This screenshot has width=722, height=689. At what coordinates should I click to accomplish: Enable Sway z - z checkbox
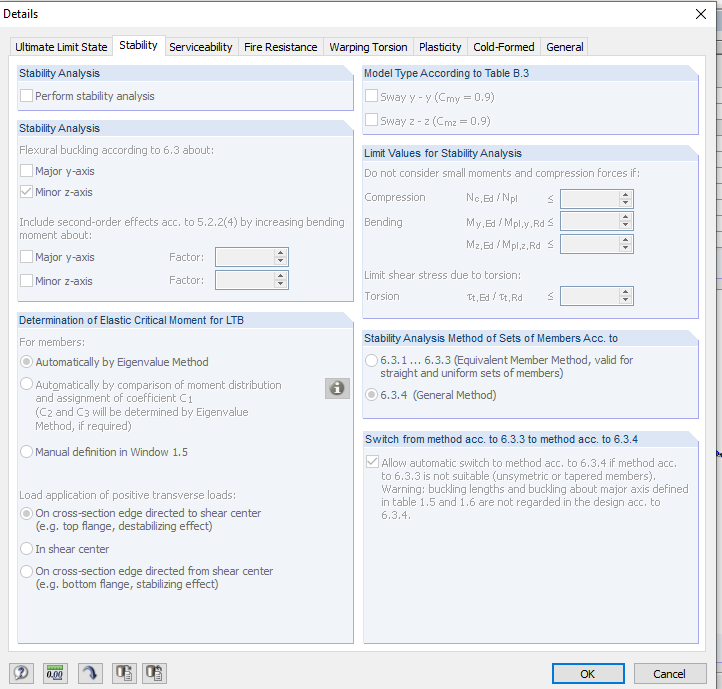pyautogui.click(x=371, y=120)
